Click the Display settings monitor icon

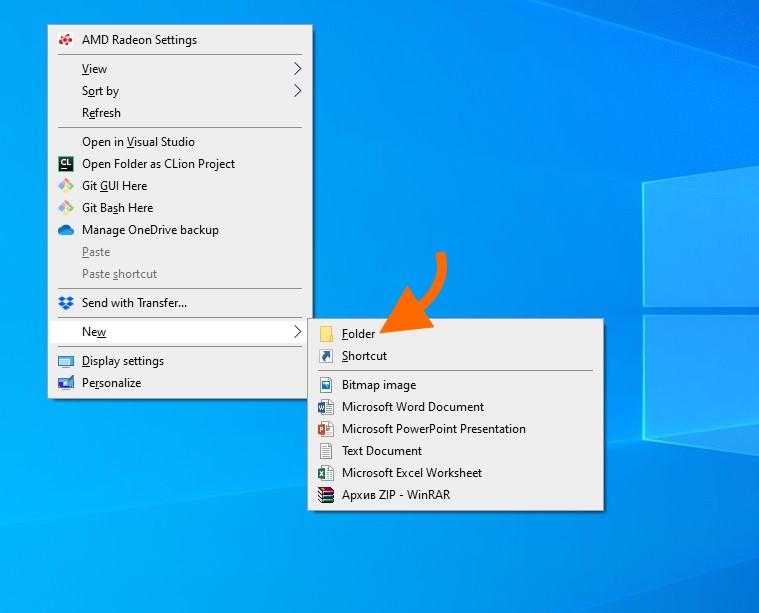pos(65,361)
